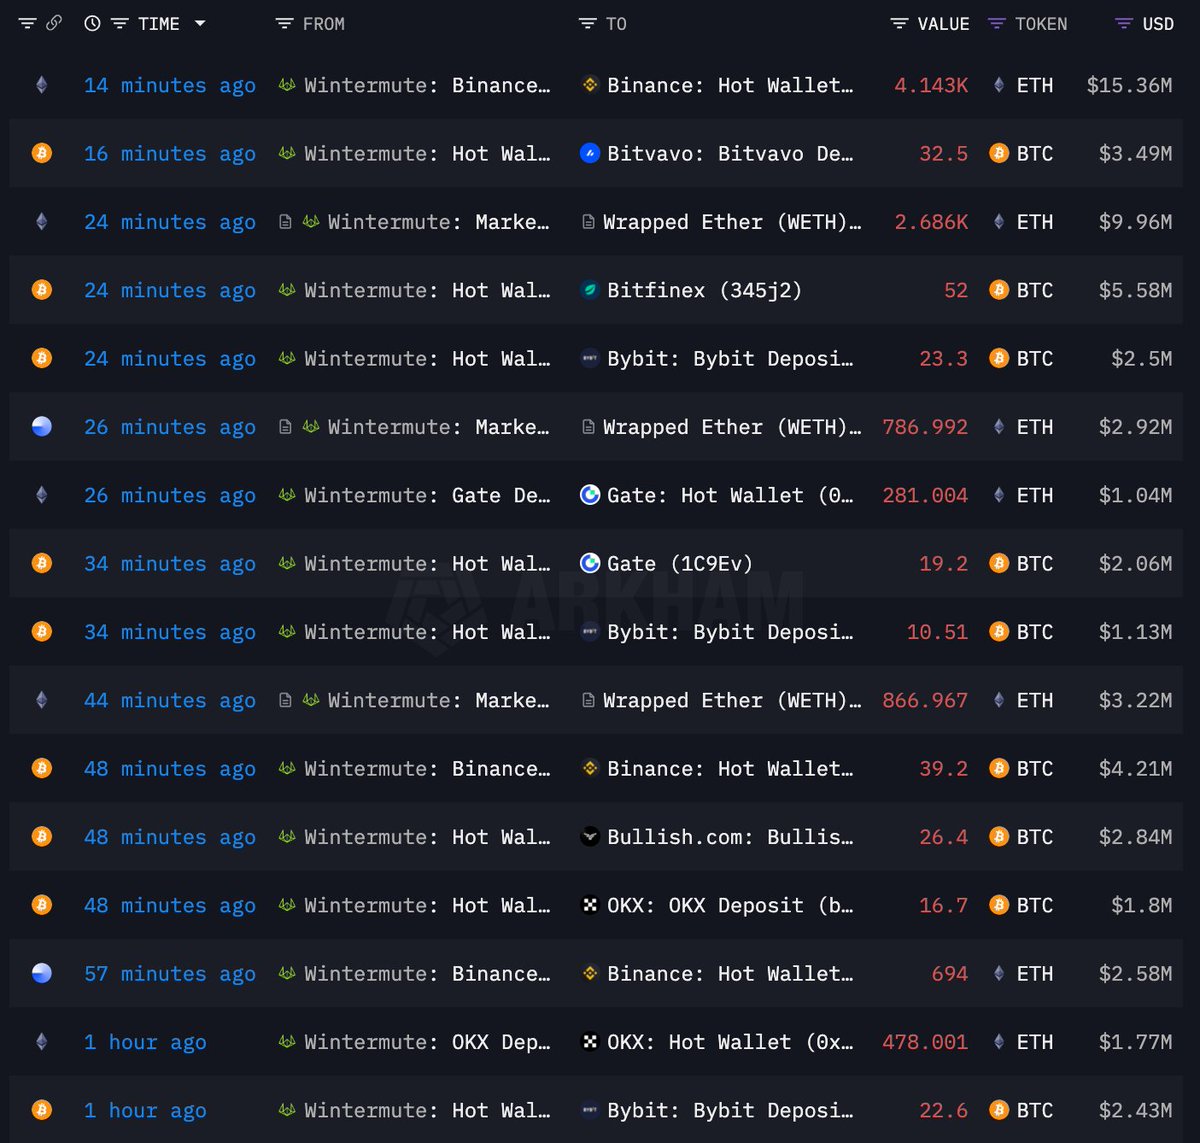1200x1143 pixels.
Task: Click 'Bitvavo: Bitvavo De…' entity link
Action: click(x=730, y=153)
